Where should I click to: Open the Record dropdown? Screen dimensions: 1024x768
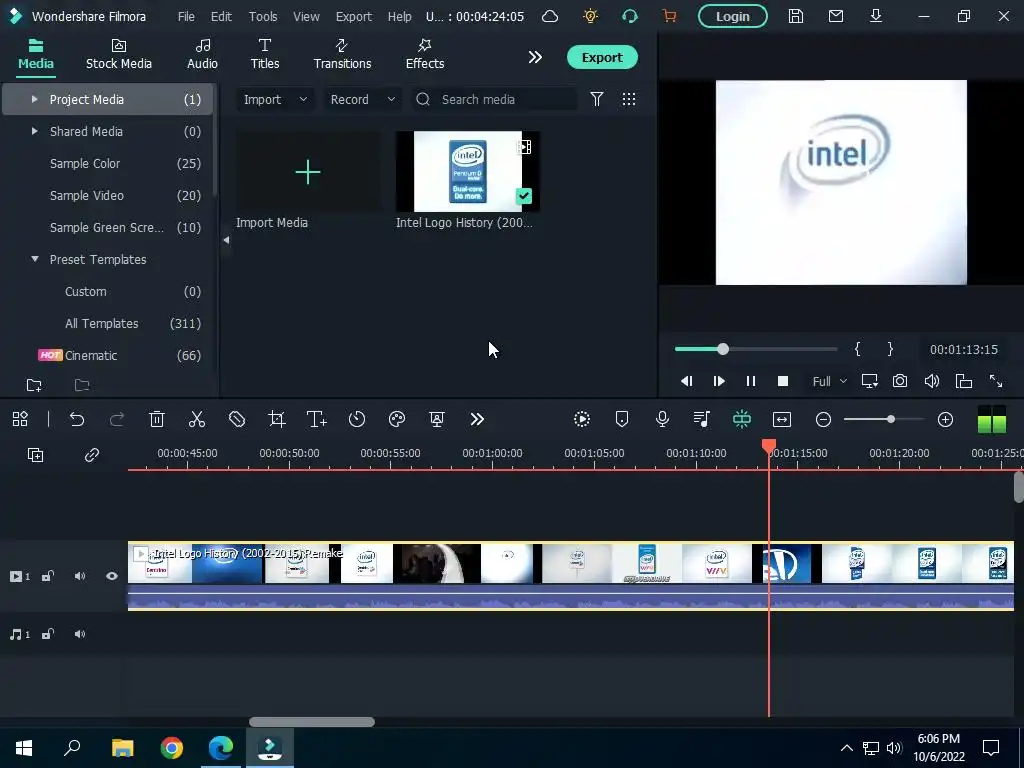[362, 99]
